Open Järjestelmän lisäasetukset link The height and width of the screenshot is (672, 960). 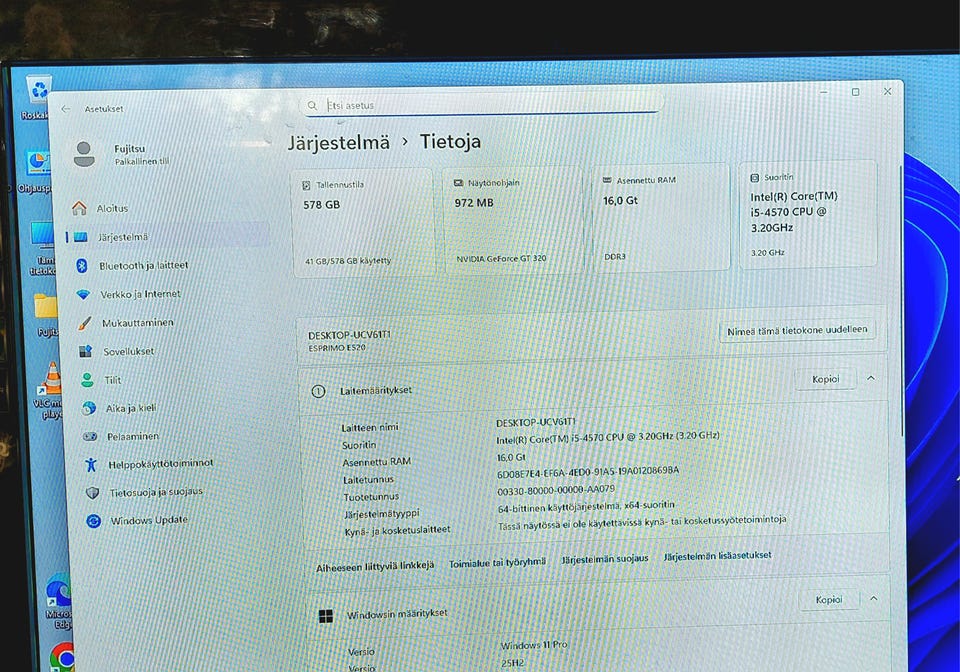point(718,556)
